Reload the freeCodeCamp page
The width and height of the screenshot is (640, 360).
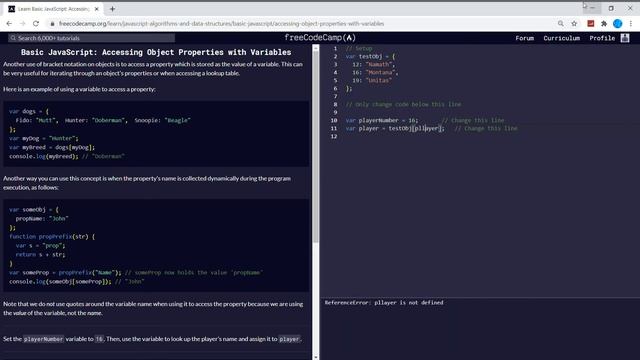(36, 24)
